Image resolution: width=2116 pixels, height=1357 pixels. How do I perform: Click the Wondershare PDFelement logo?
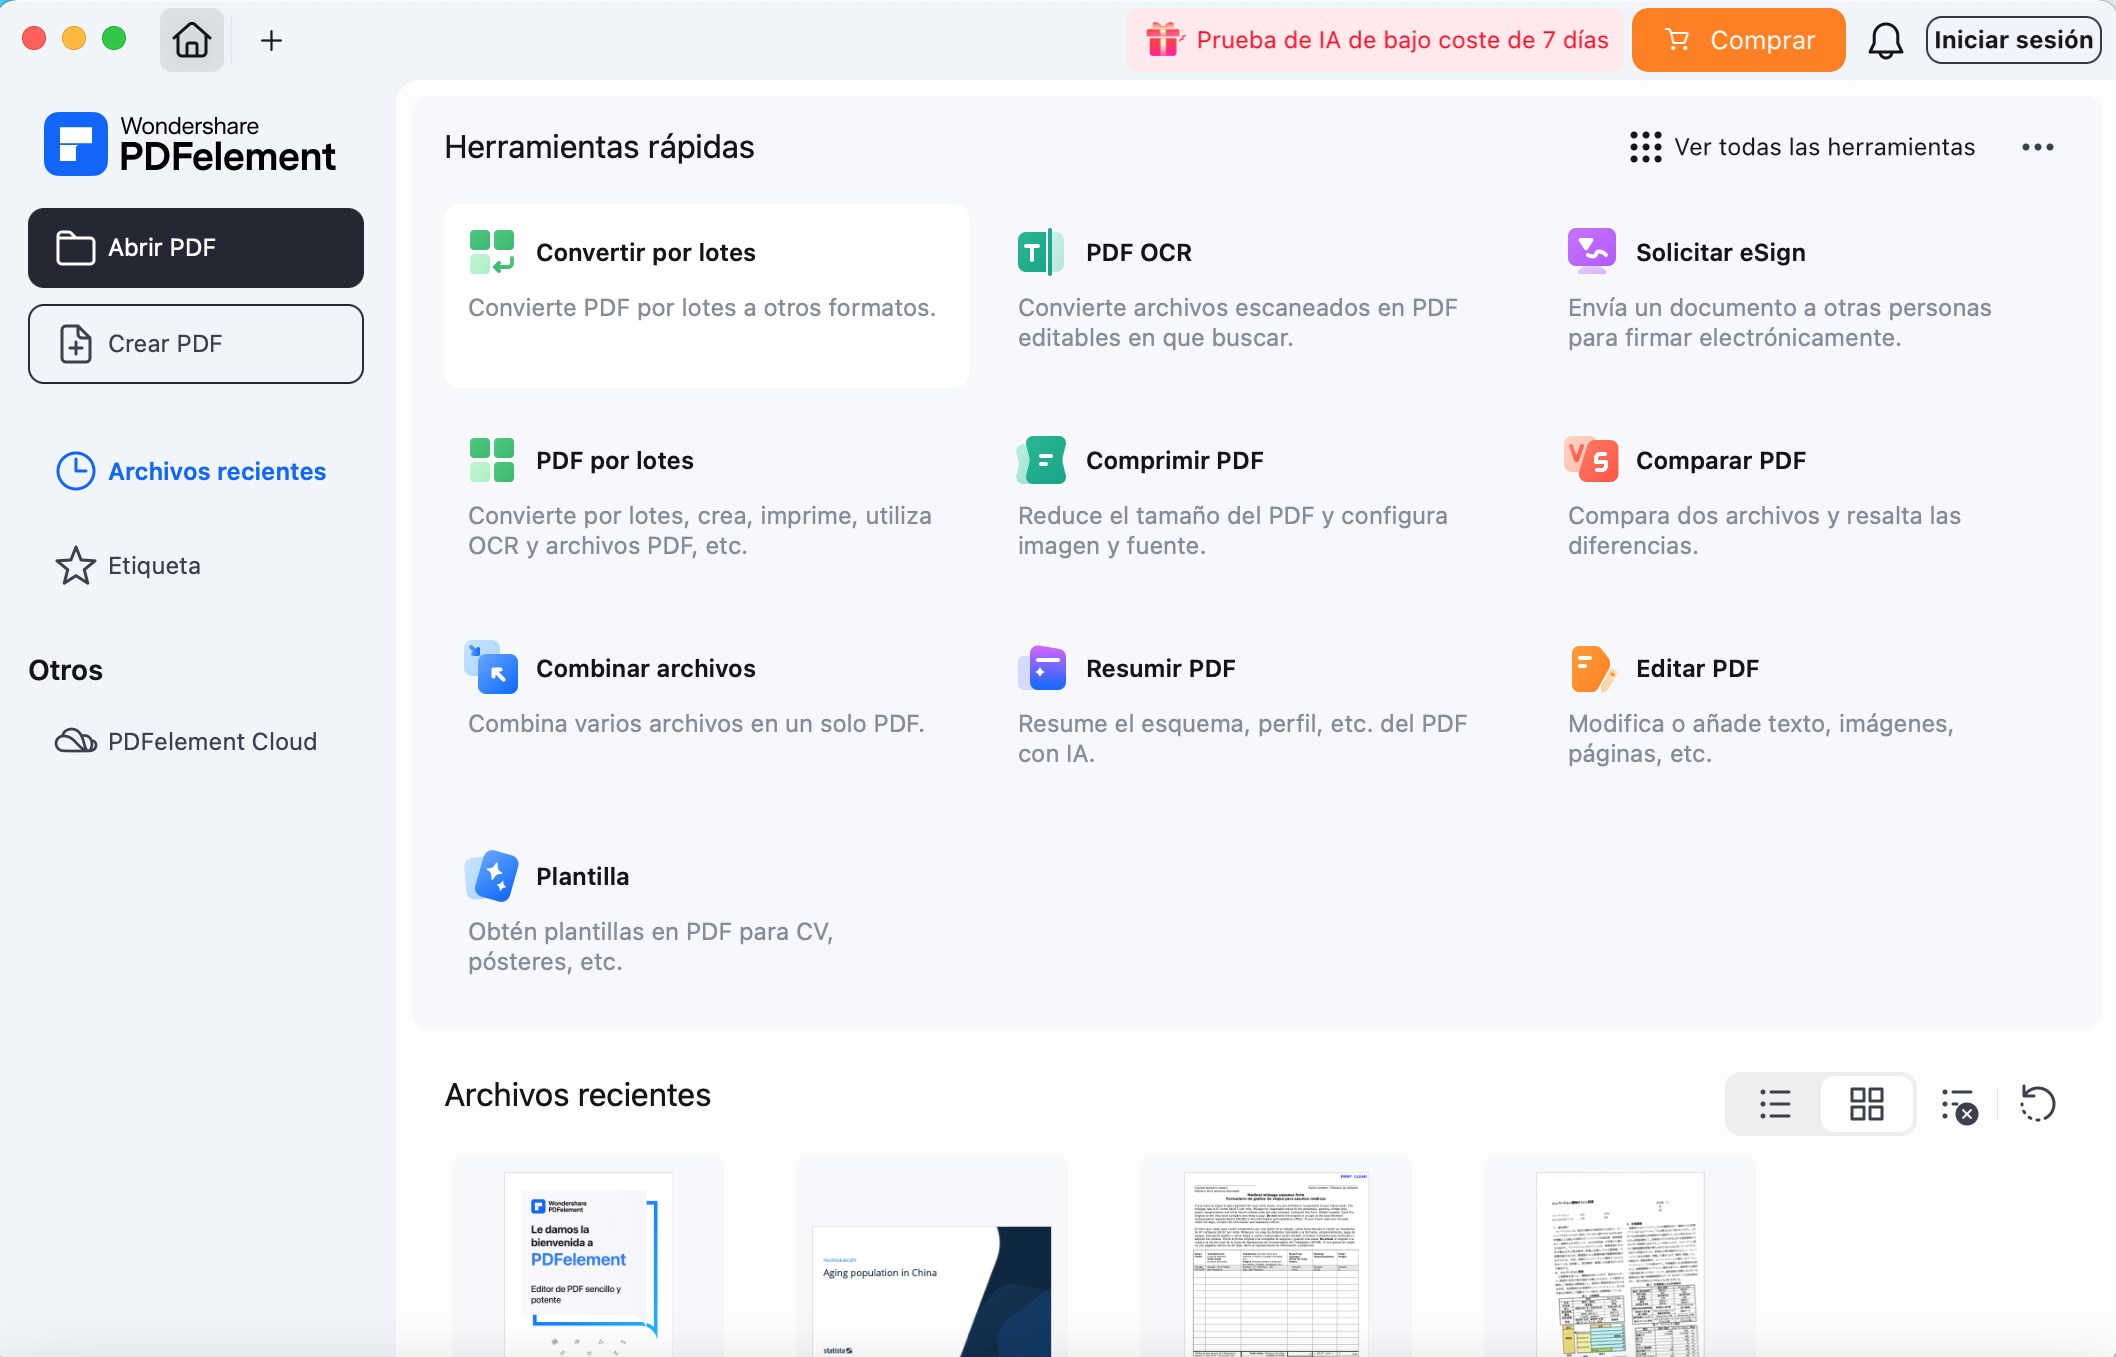190,144
